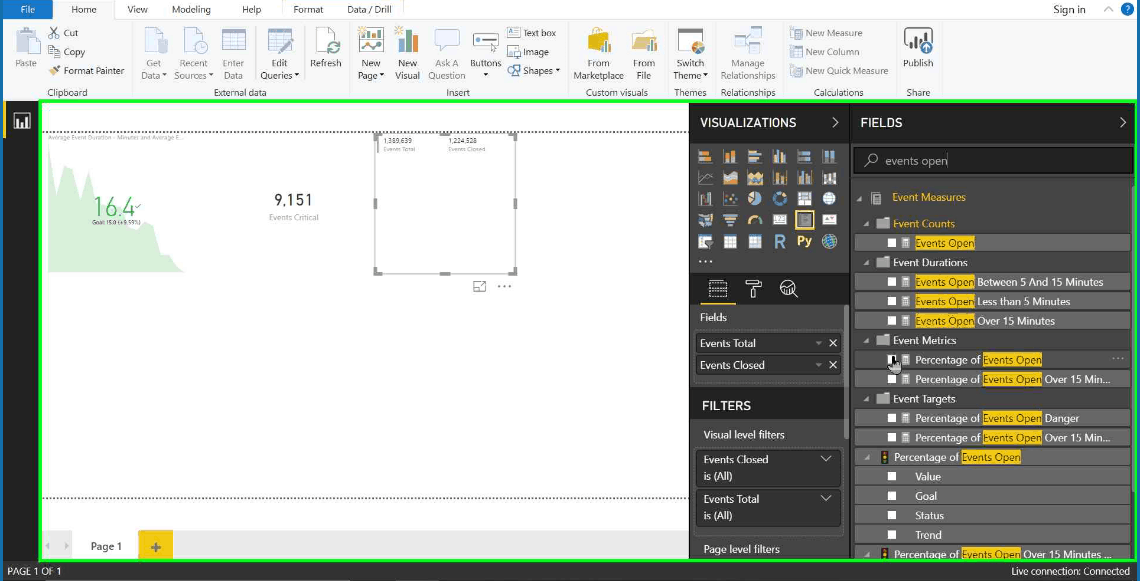Switch to the Format ribbon tab
Image resolution: width=1141 pixels, height=581 pixels.
309,9
